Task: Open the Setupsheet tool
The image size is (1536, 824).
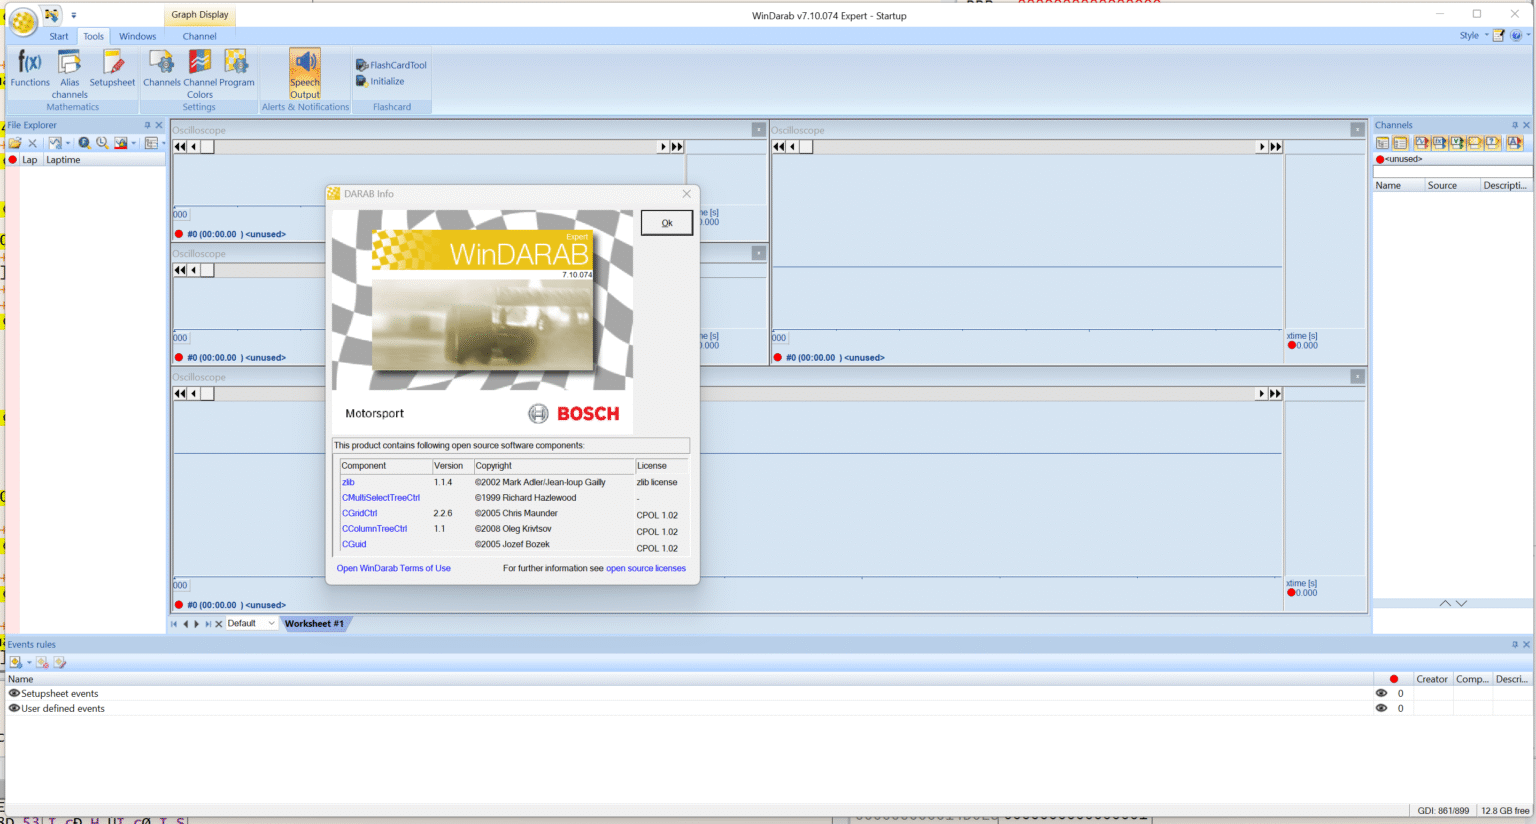Action: 112,68
